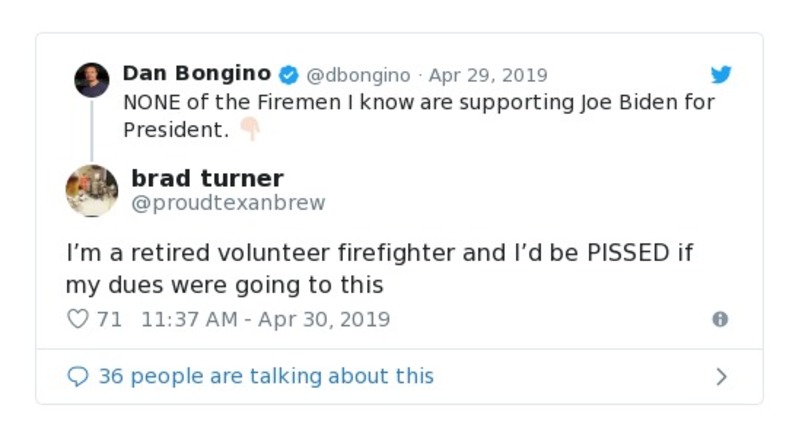799x443 pixels.
Task: Click the thread line connecting the avatars
Action: click(x=92, y=130)
